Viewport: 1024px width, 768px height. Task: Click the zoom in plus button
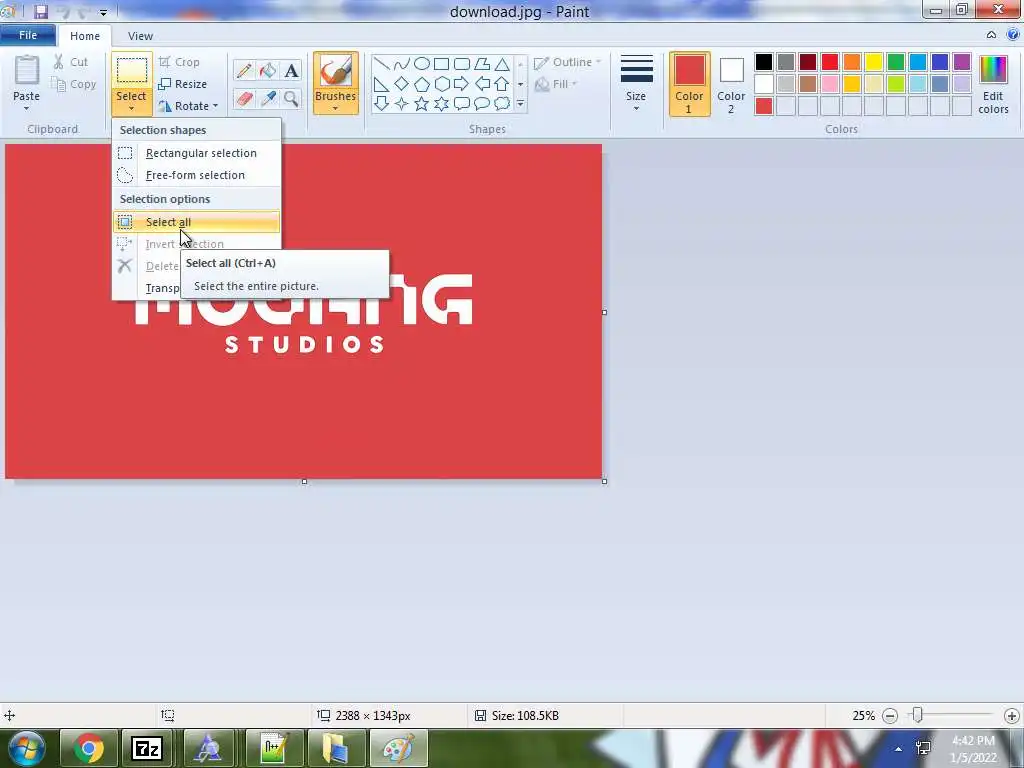[1012, 716]
